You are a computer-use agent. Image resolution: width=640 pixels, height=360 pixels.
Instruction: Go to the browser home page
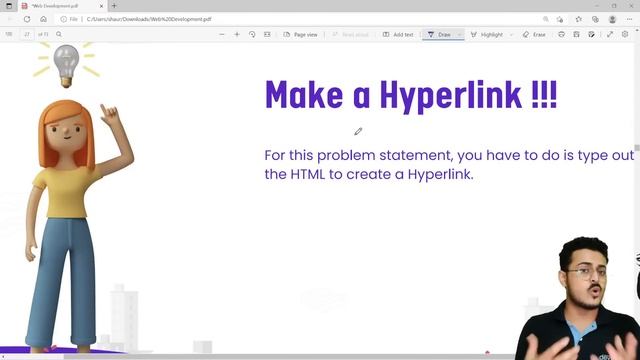[43, 19]
